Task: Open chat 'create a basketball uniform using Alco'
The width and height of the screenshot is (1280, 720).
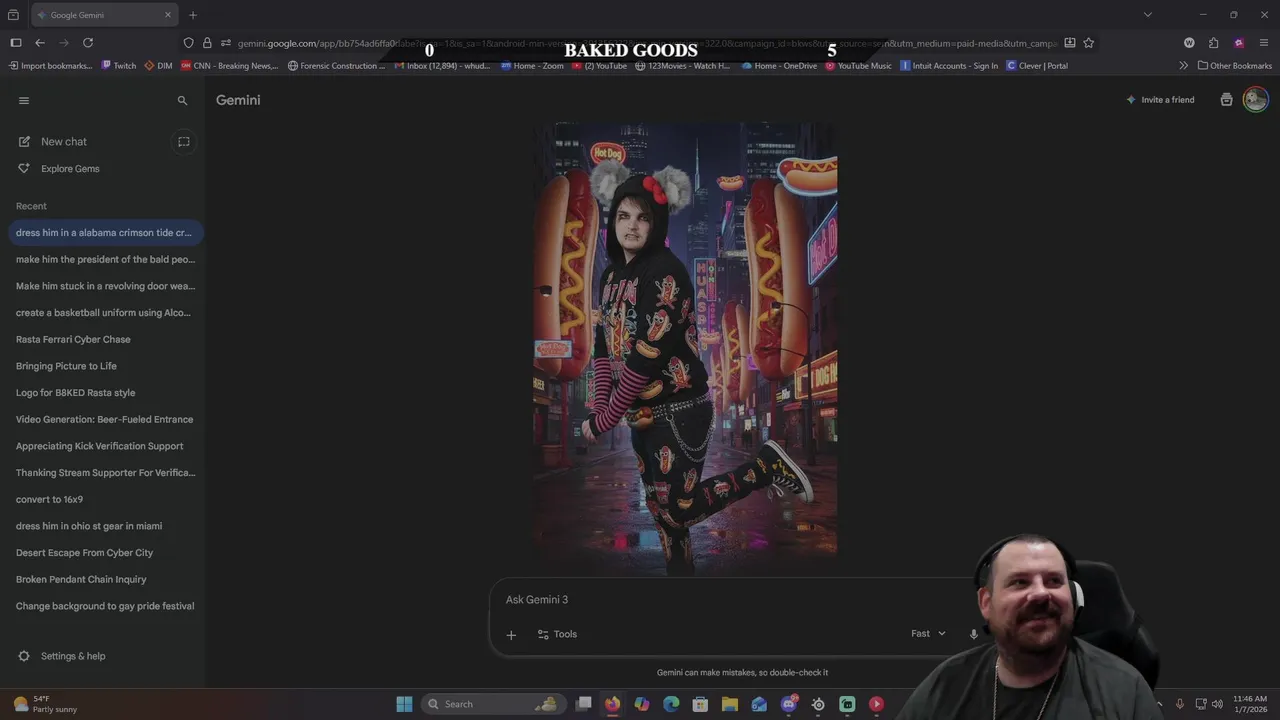Action: click(104, 313)
